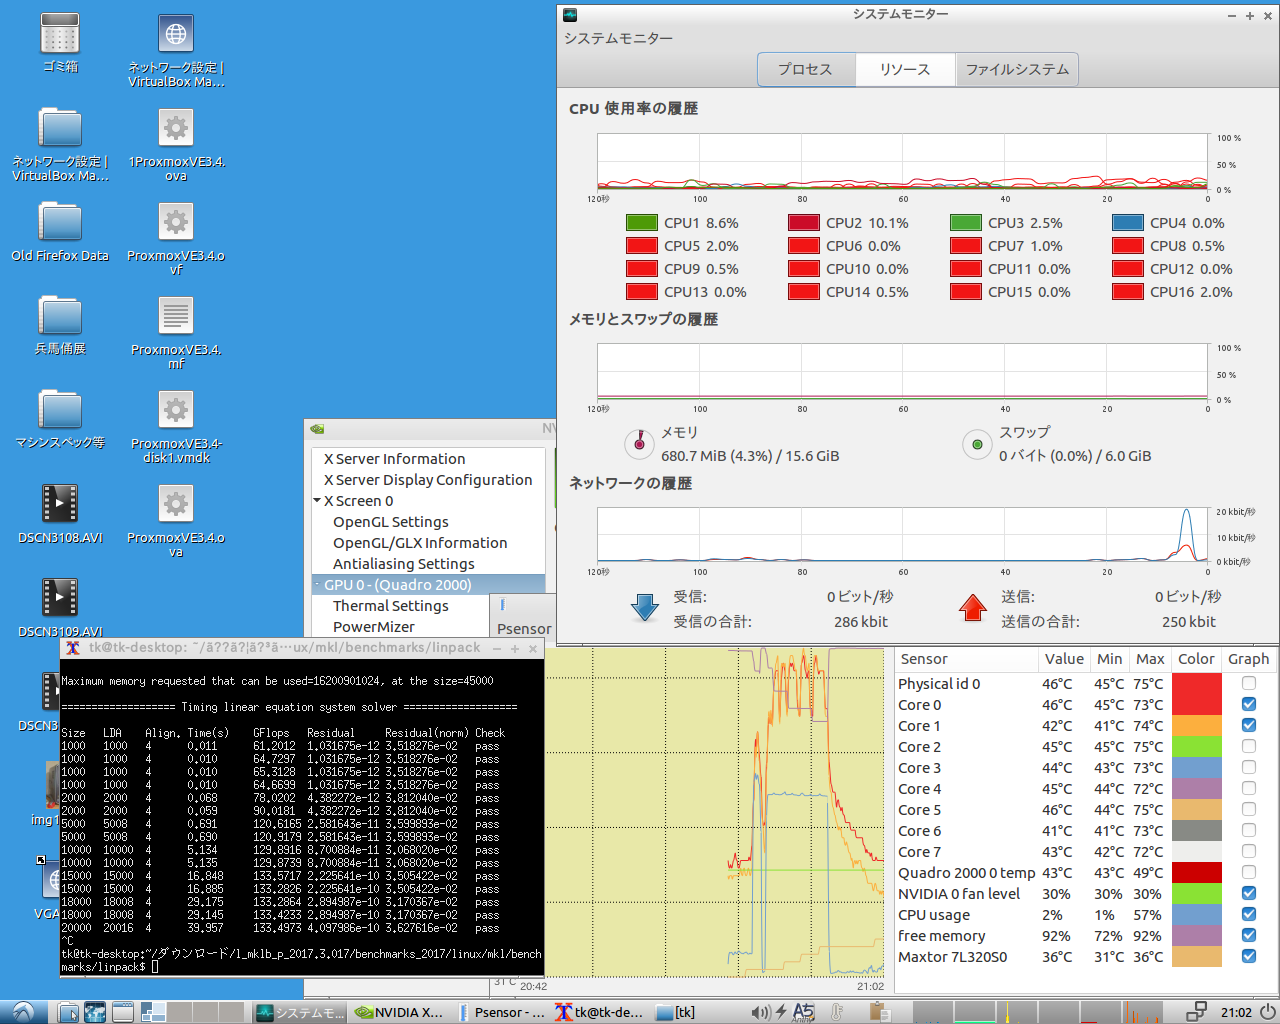
Task: Click the system tray clipboard manager icon
Action: click(879, 1012)
